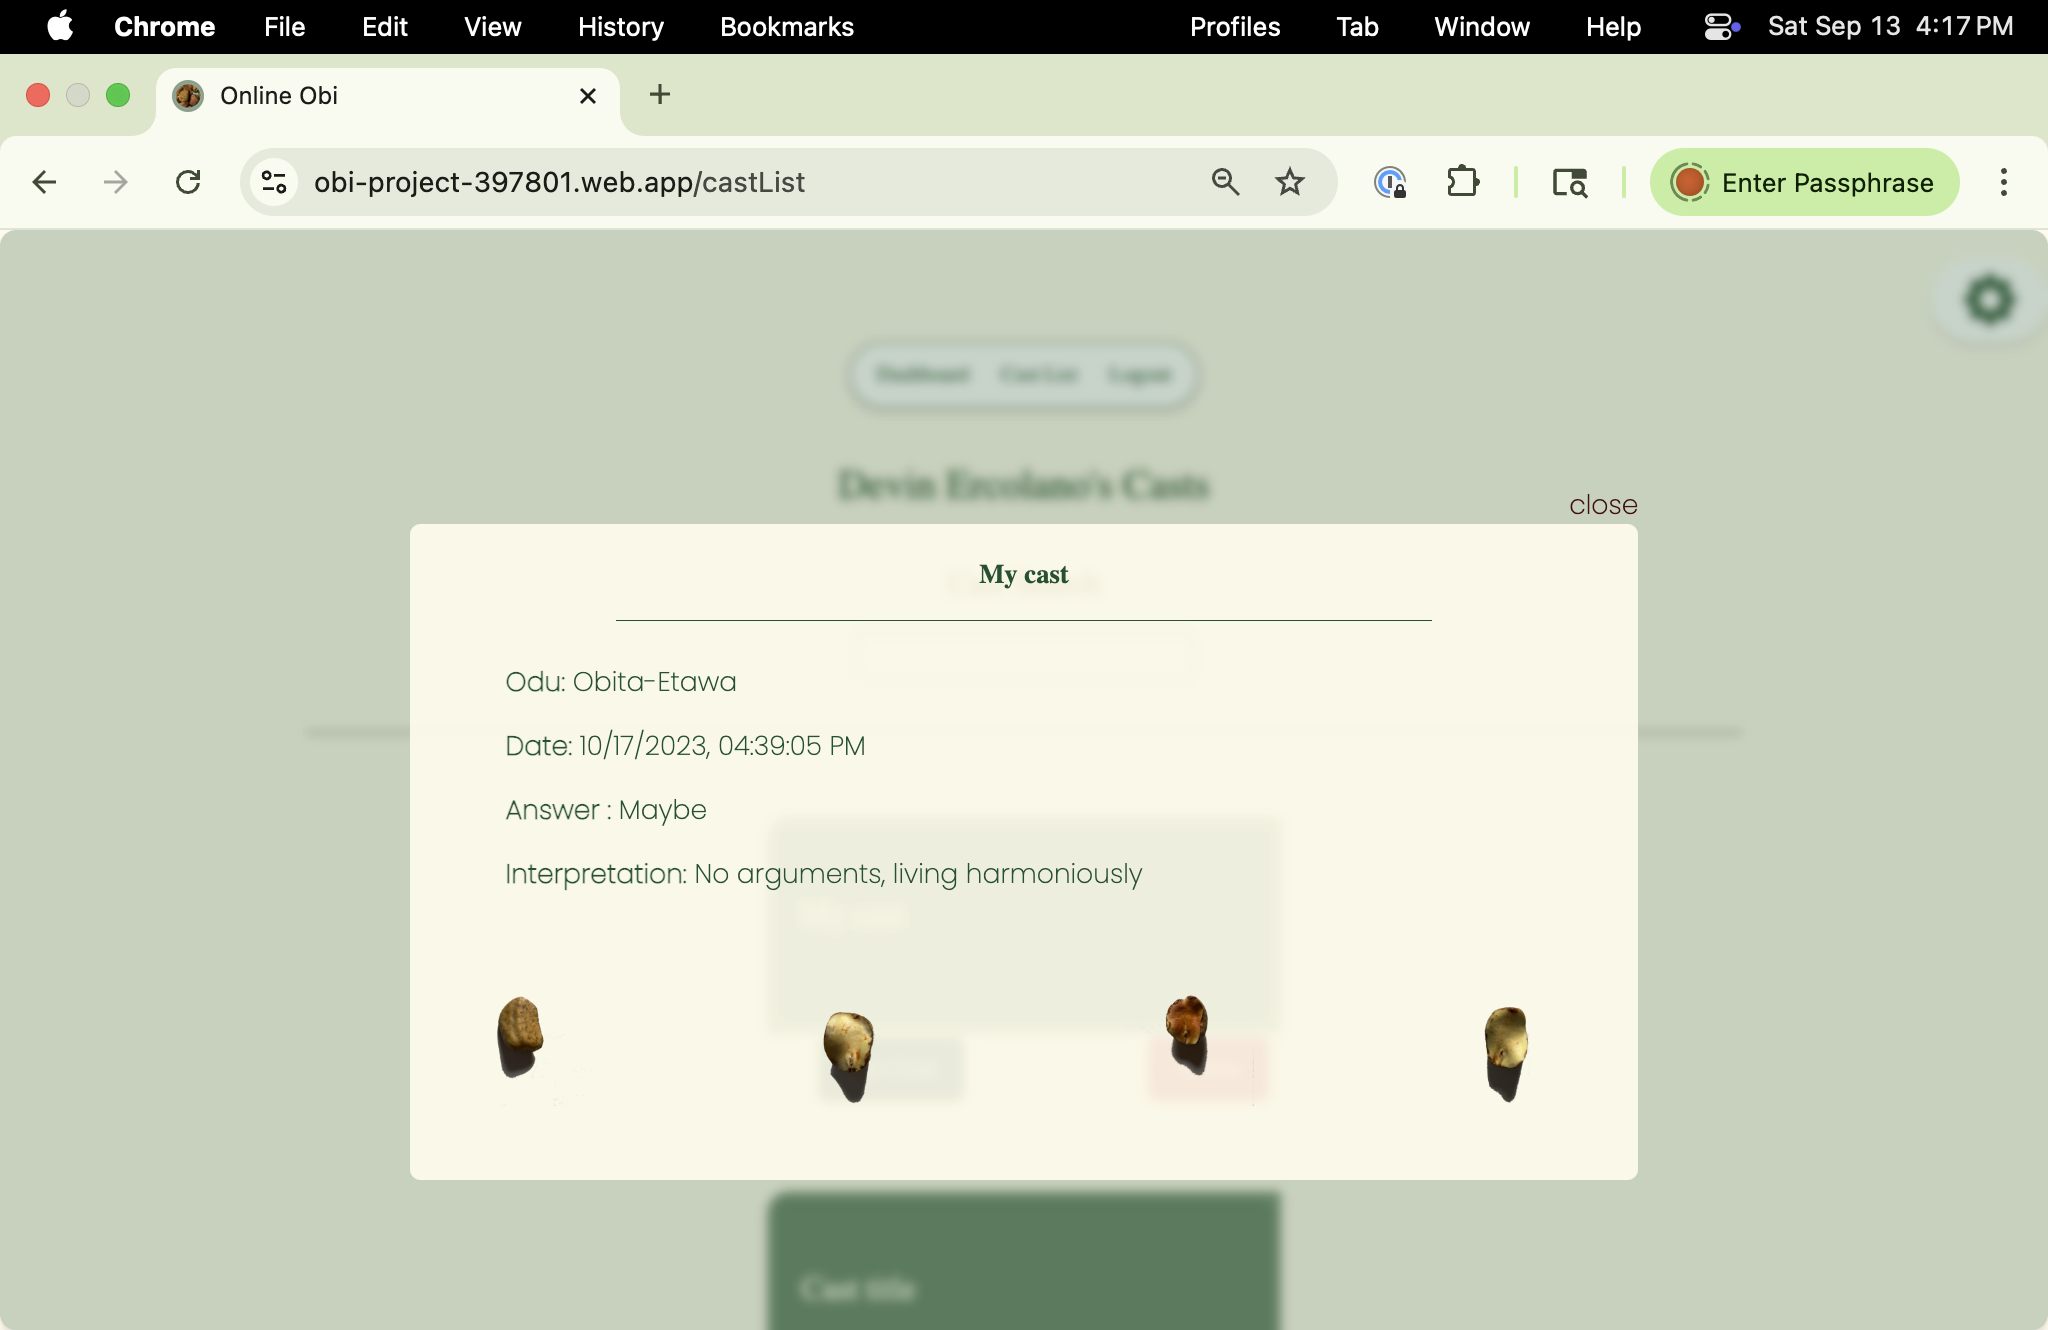Screen dimensions: 2048x1330
Task: Bookmark this page using the star icon
Action: pyautogui.click(x=1289, y=182)
